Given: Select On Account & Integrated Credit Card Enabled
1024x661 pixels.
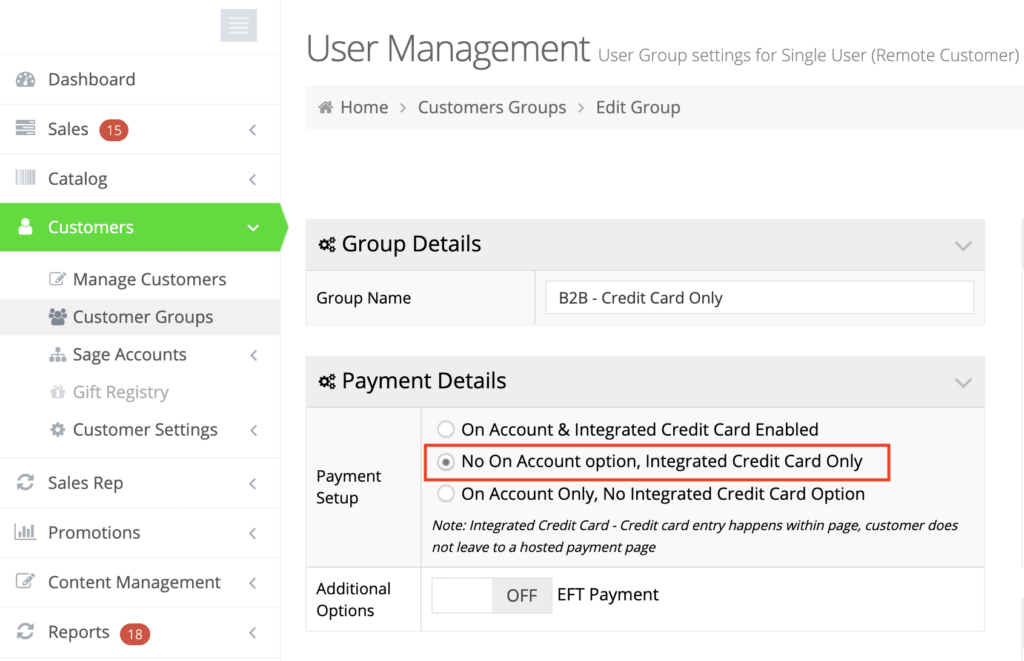Looking at the screenshot, I should coord(446,430).
